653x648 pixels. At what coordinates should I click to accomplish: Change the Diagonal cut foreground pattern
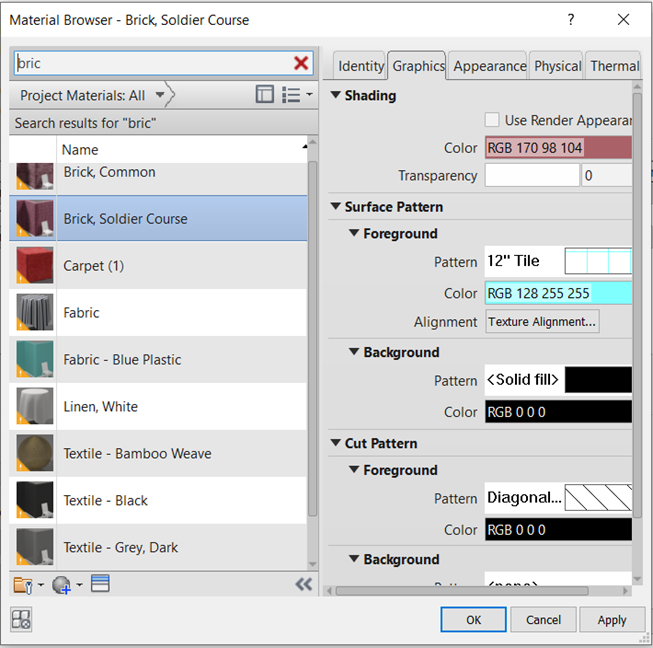point(558,497)
